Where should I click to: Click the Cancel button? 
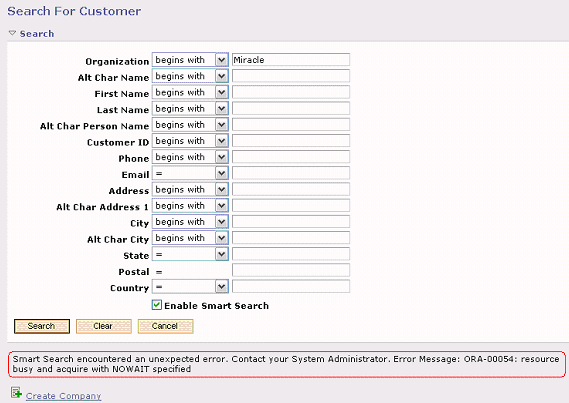click(x=165, y=326)
